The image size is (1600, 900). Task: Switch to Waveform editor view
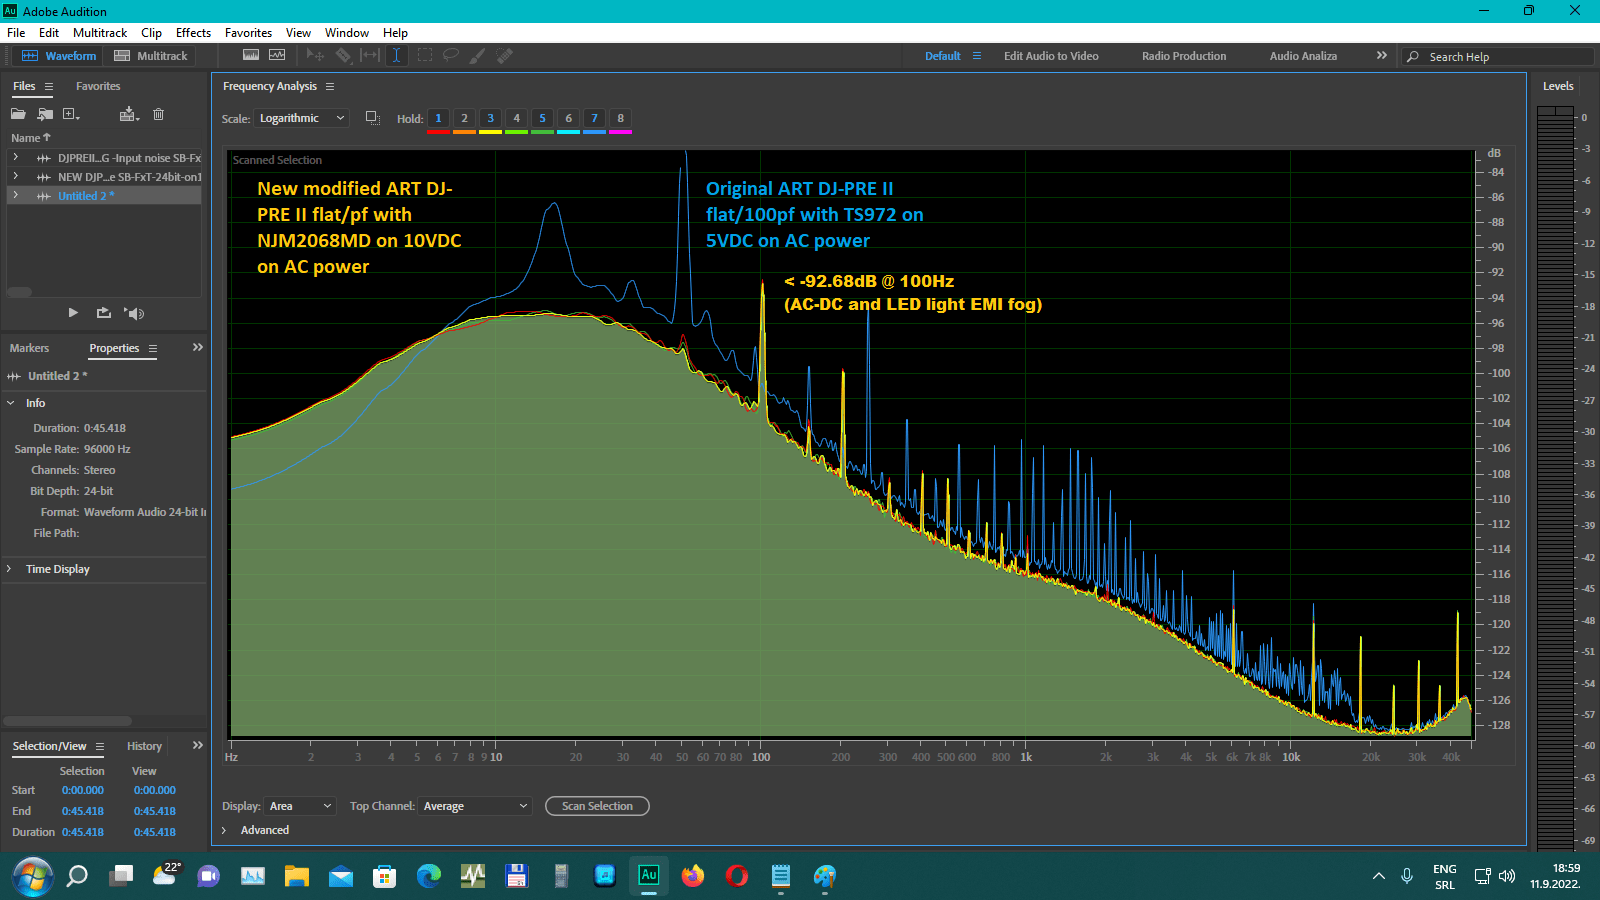59,56
